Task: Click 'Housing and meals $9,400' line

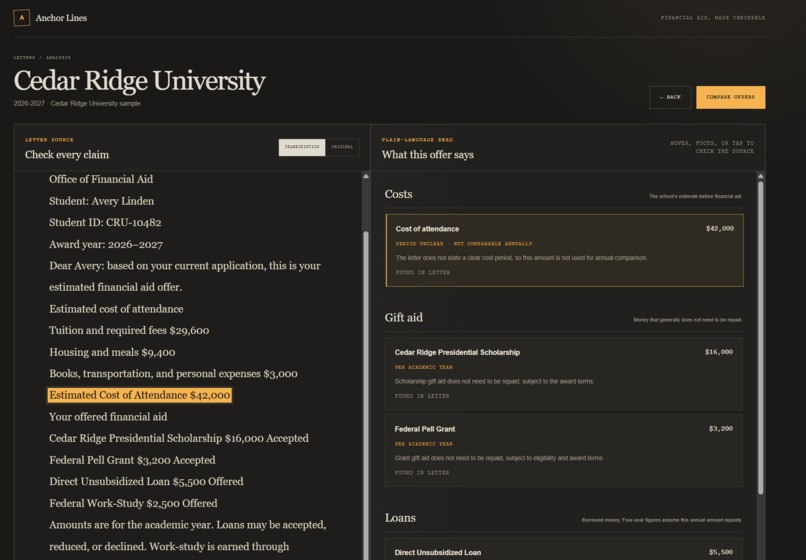Action: pos(112,352)
